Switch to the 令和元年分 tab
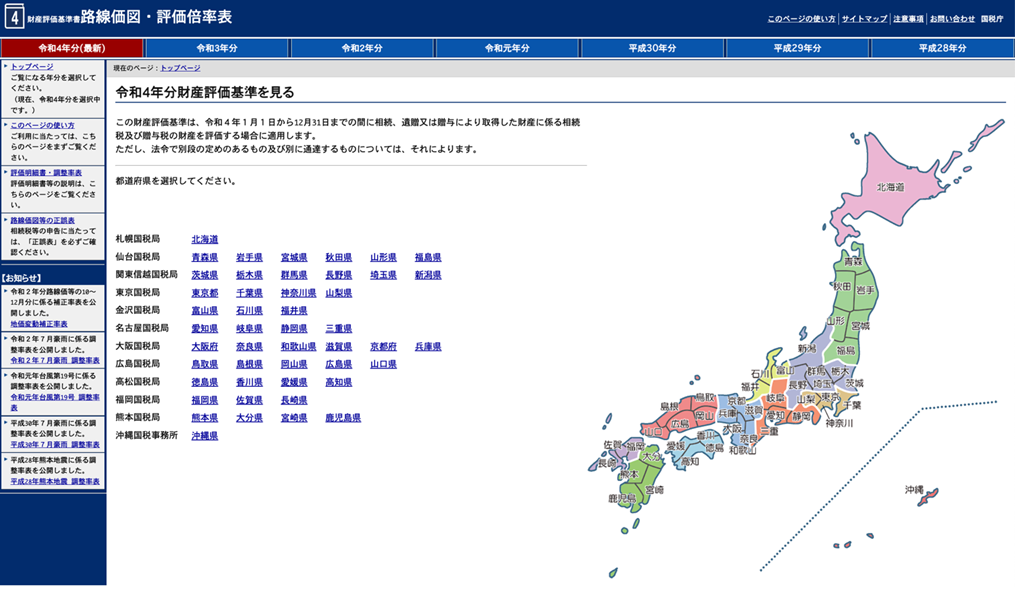1015x590 pixels. 507,48
